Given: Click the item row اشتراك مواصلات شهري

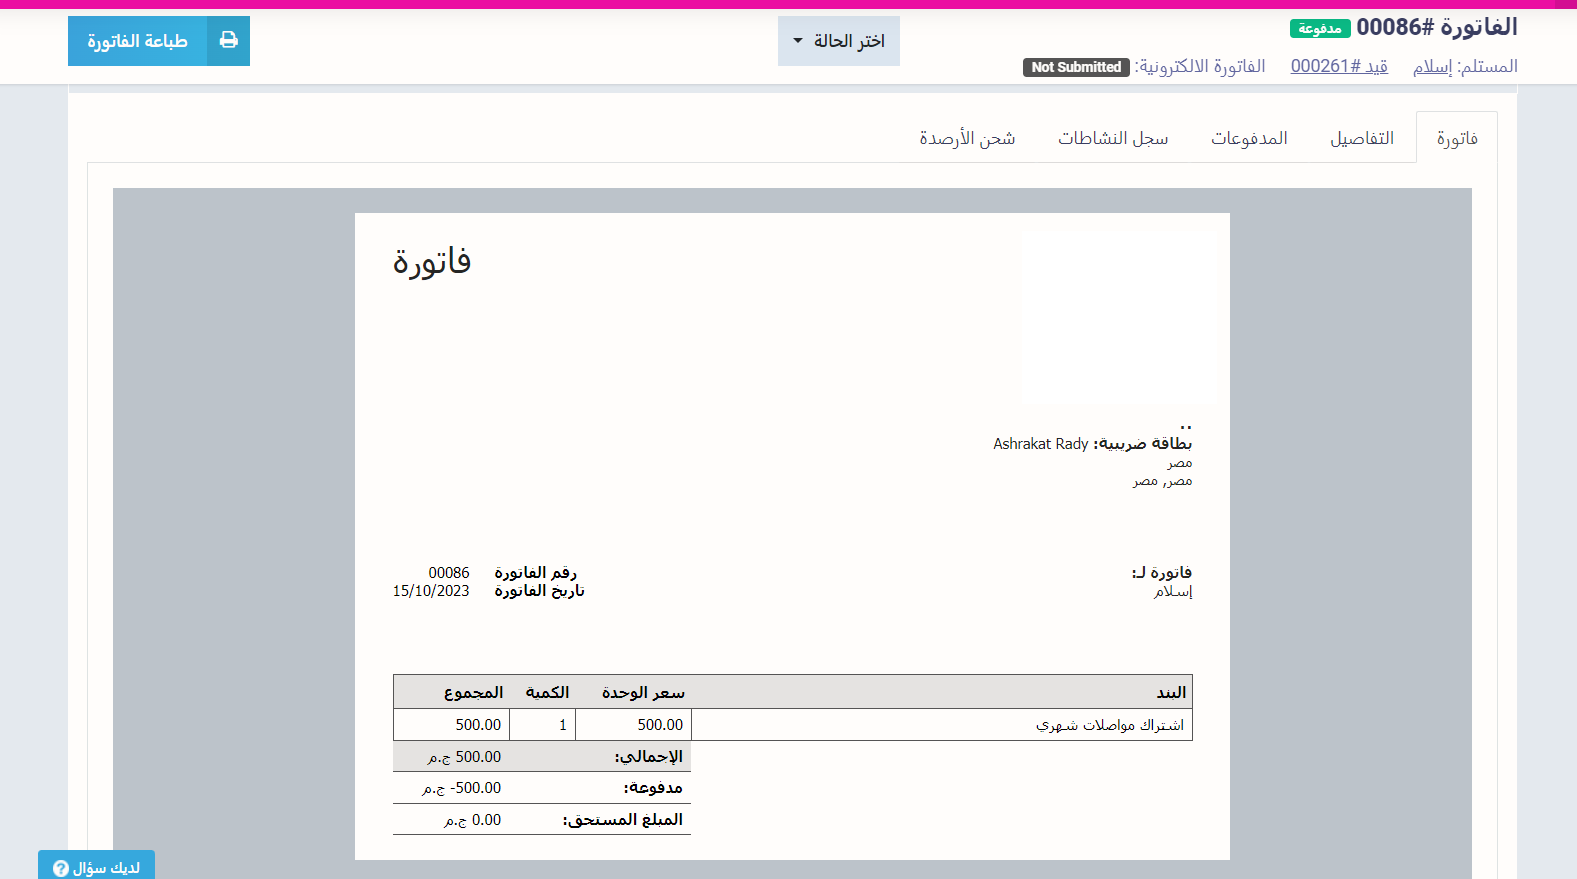Looking at the screenshot, I should click(1109, 725).
